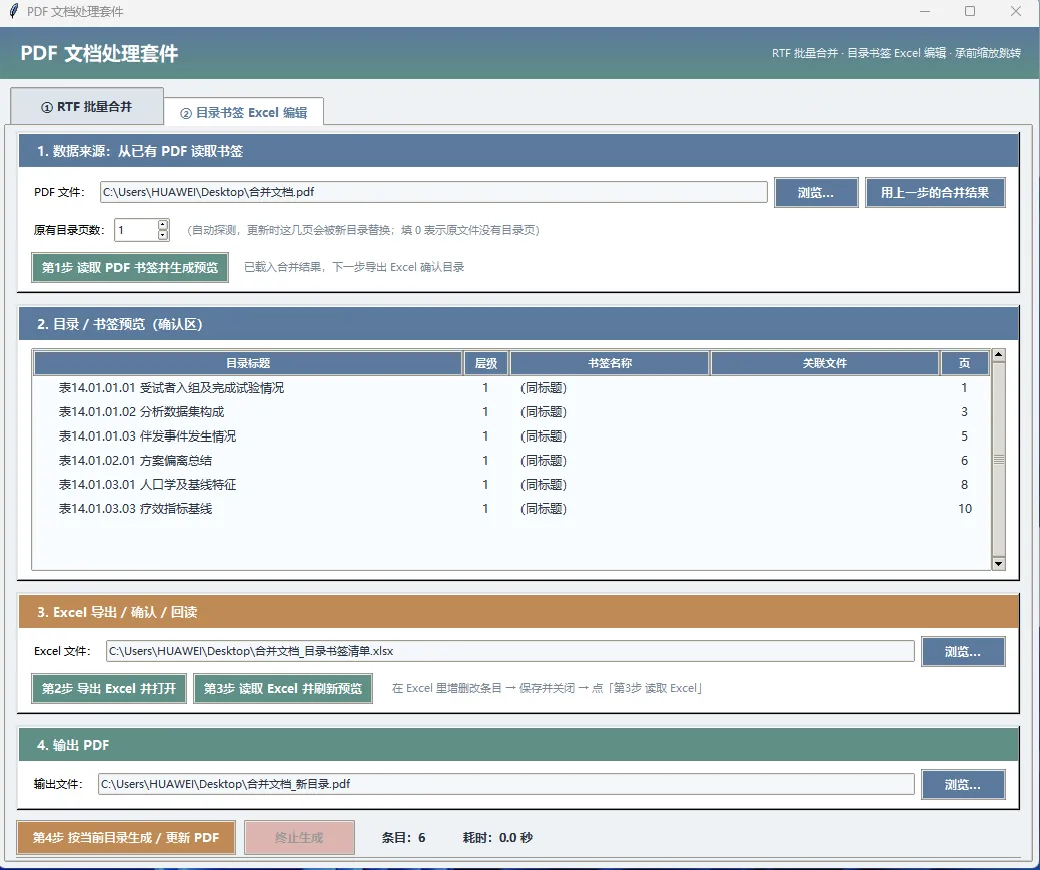Screen dimensions: 1040x870
Task: Maximize the PDF 文档处理套件 window
Action: click(x=970, y=11)
